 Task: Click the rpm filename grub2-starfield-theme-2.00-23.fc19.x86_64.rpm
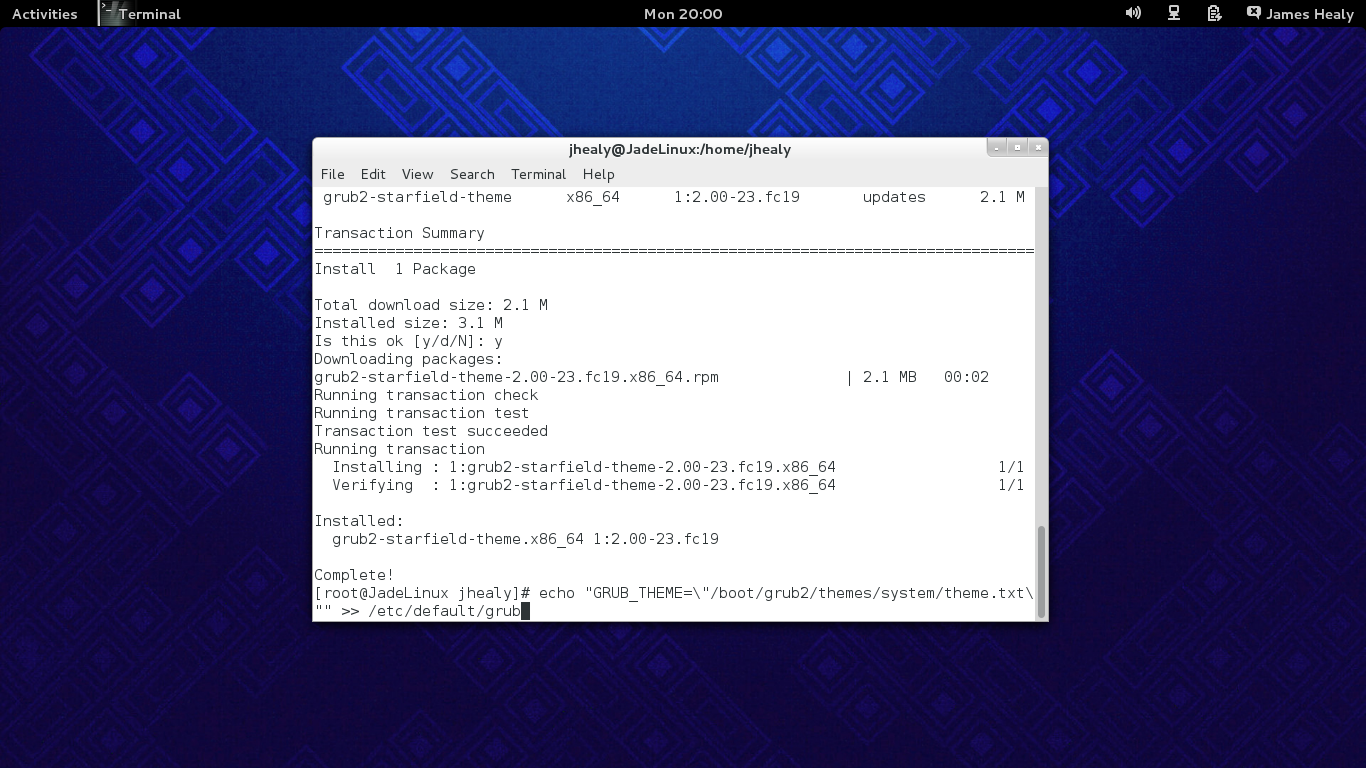[x=516, y=377]
